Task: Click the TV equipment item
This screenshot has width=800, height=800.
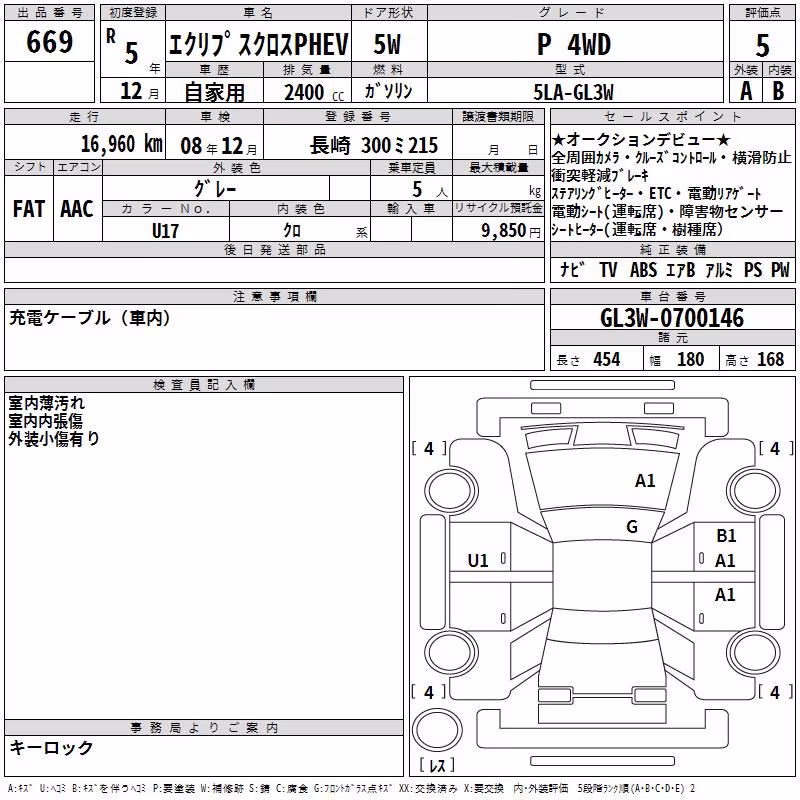Action: [608, 269]
